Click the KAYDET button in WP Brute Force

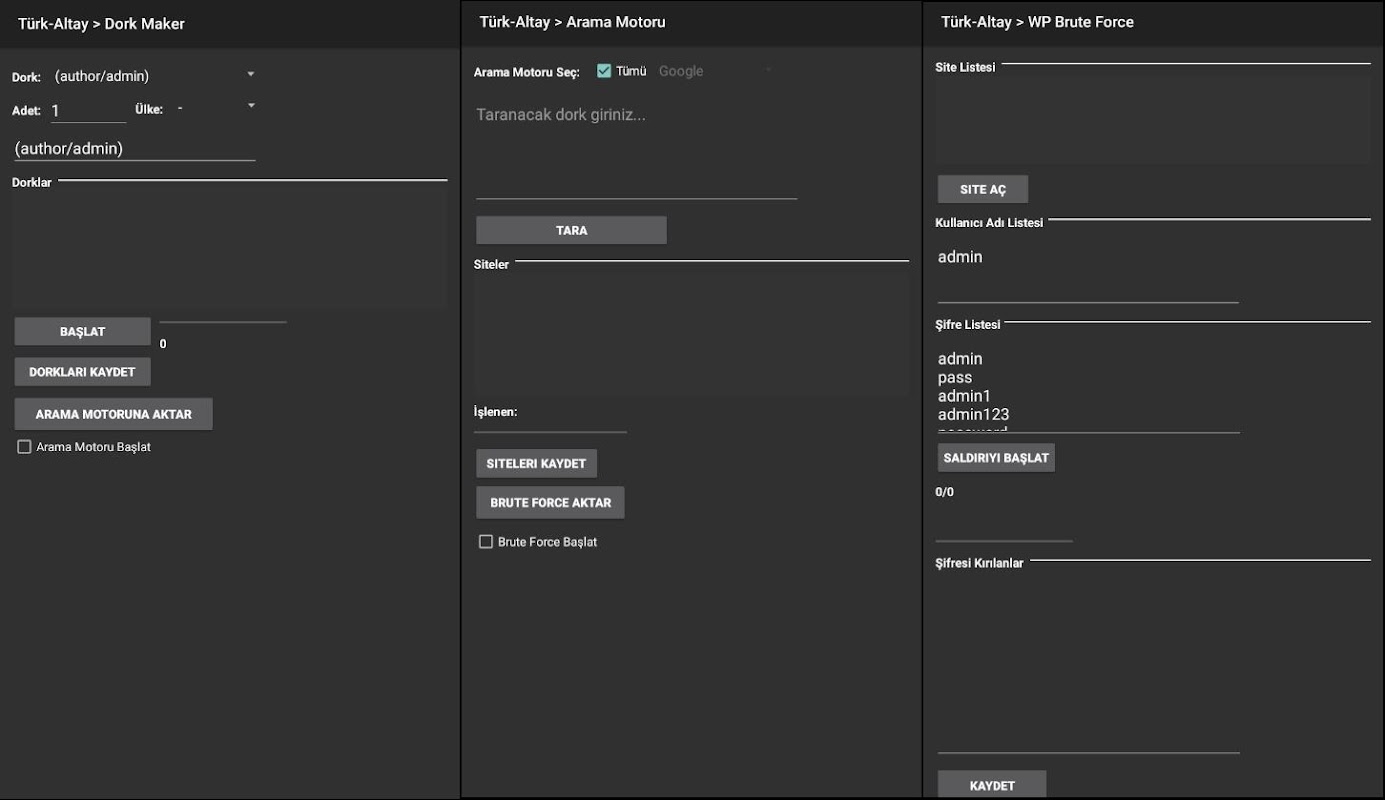pyautogui.click(x=992, y=785)
